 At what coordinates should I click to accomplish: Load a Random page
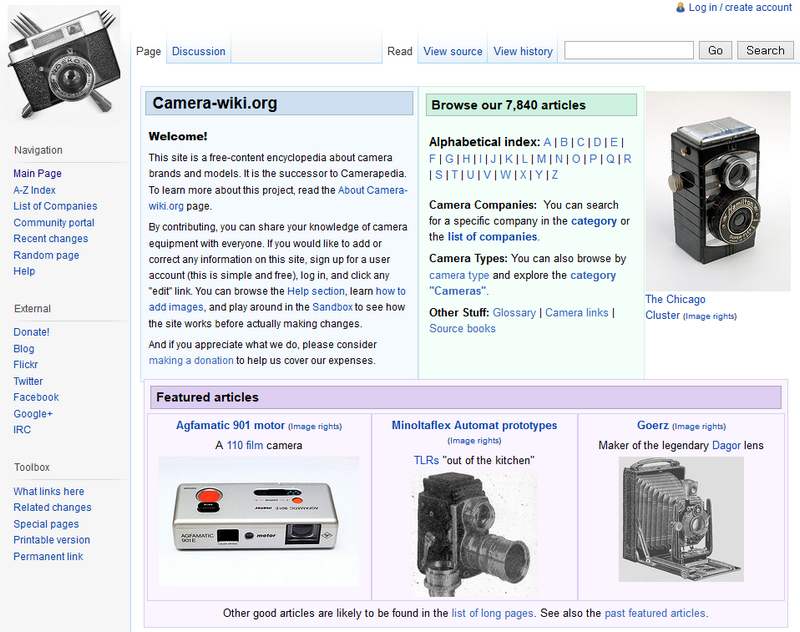[x=46, y=255]
